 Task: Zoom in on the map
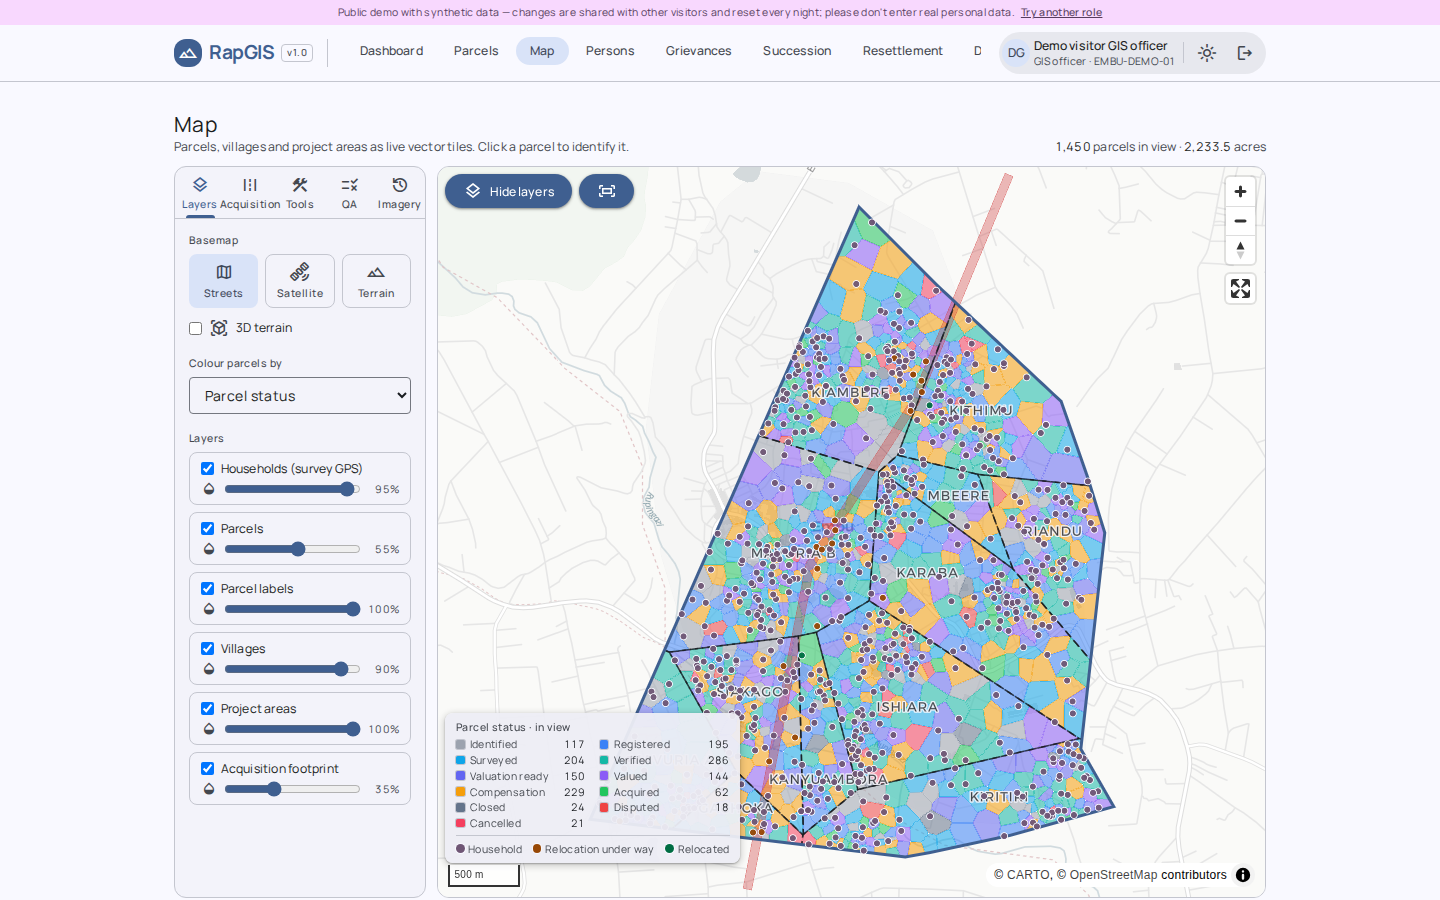tap(1240, 192)
